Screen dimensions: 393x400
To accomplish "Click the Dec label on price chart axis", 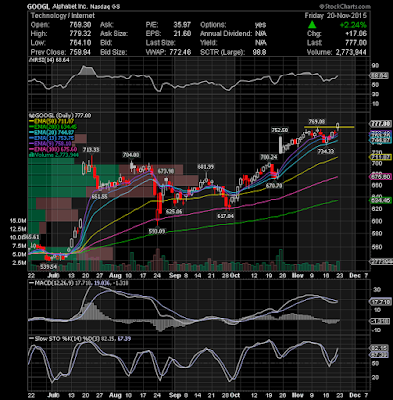I will point(356,276).
